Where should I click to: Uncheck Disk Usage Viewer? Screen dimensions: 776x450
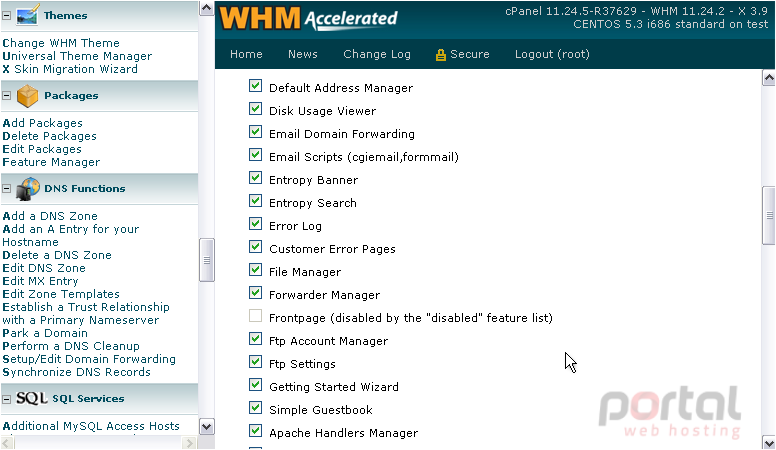coord(255,109)
